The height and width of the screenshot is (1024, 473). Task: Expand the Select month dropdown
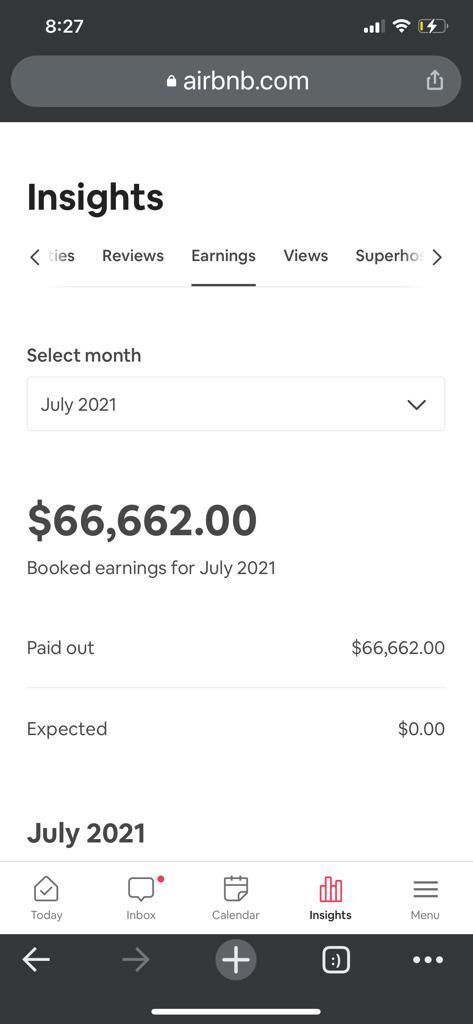click(x=236, y=404)
